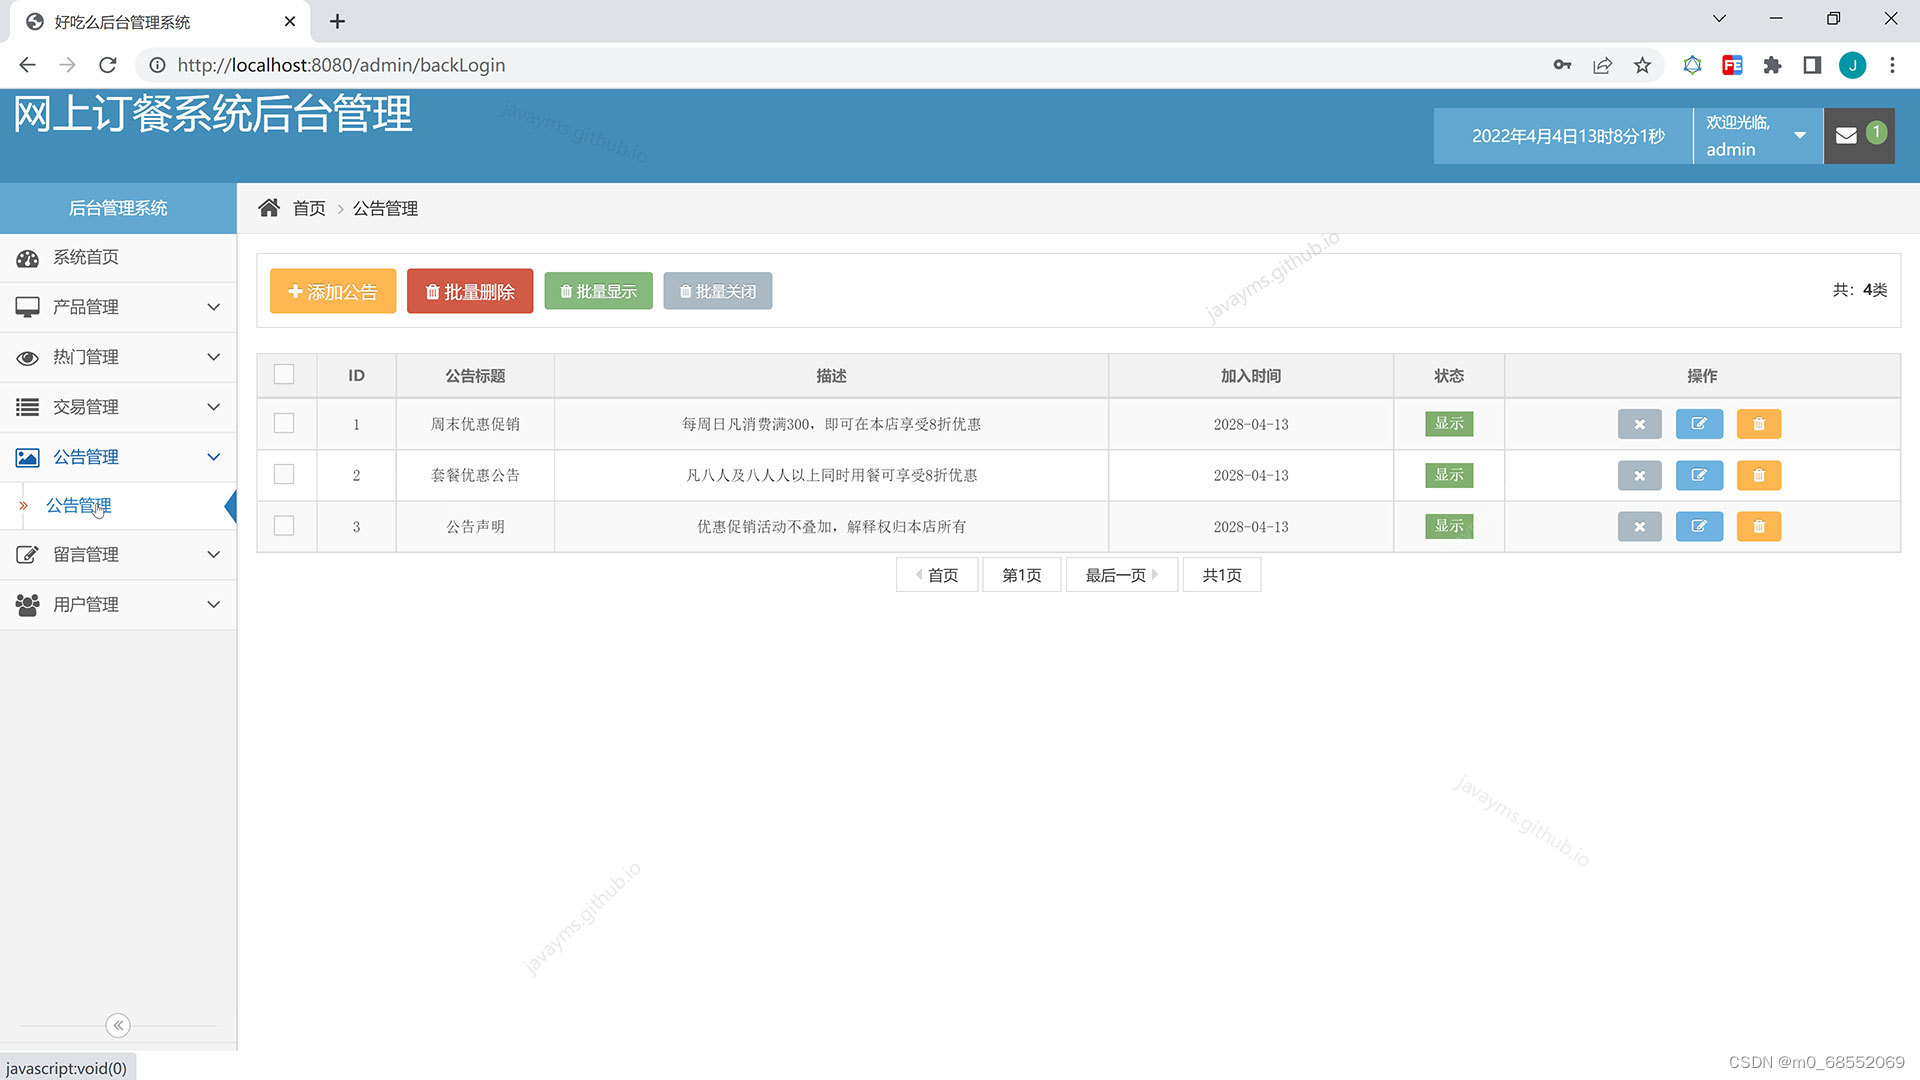Open the mail envelope notification icon
Viewport: 1920px width, 1080px height.
click(1847, 136)
